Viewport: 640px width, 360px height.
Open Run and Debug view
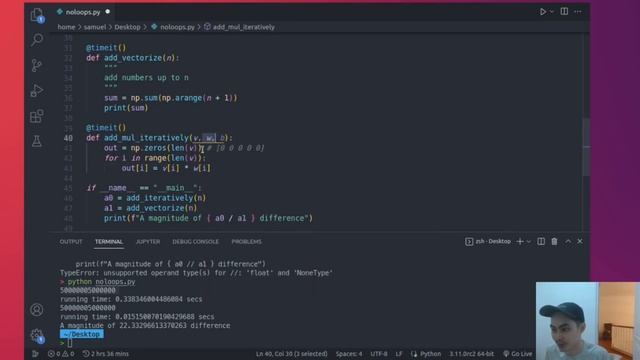tap(37, 91)
